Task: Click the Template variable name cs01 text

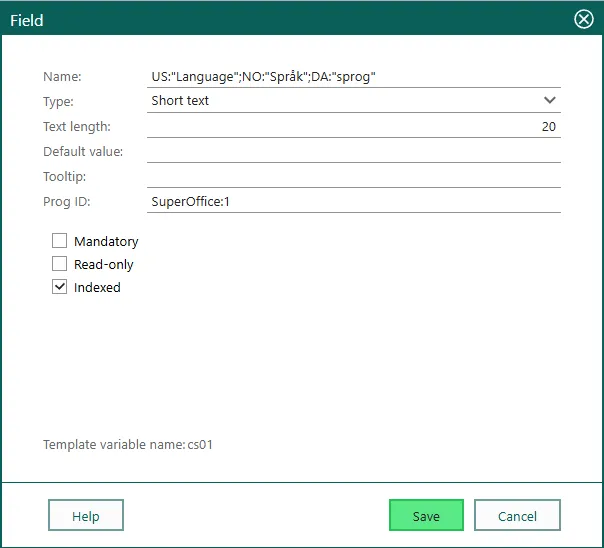Action: 128,444
